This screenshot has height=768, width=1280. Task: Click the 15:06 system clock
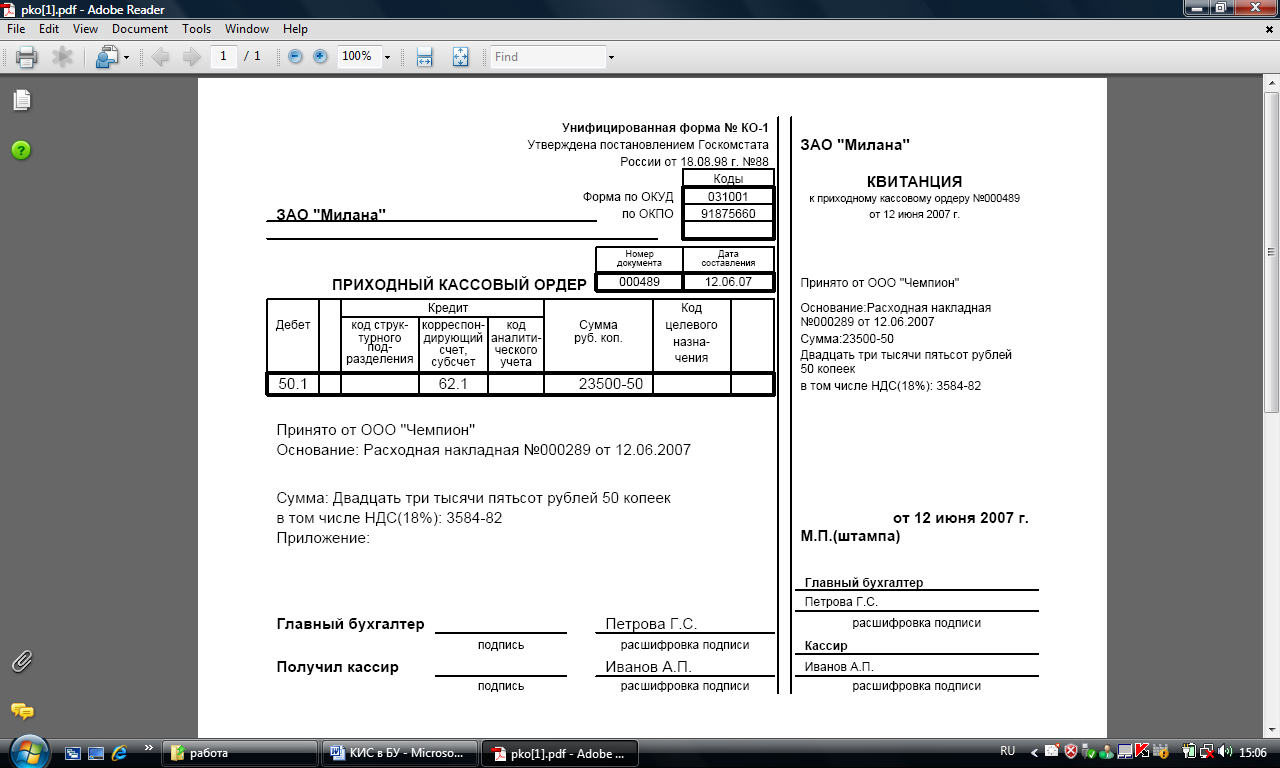[1252, 751]
